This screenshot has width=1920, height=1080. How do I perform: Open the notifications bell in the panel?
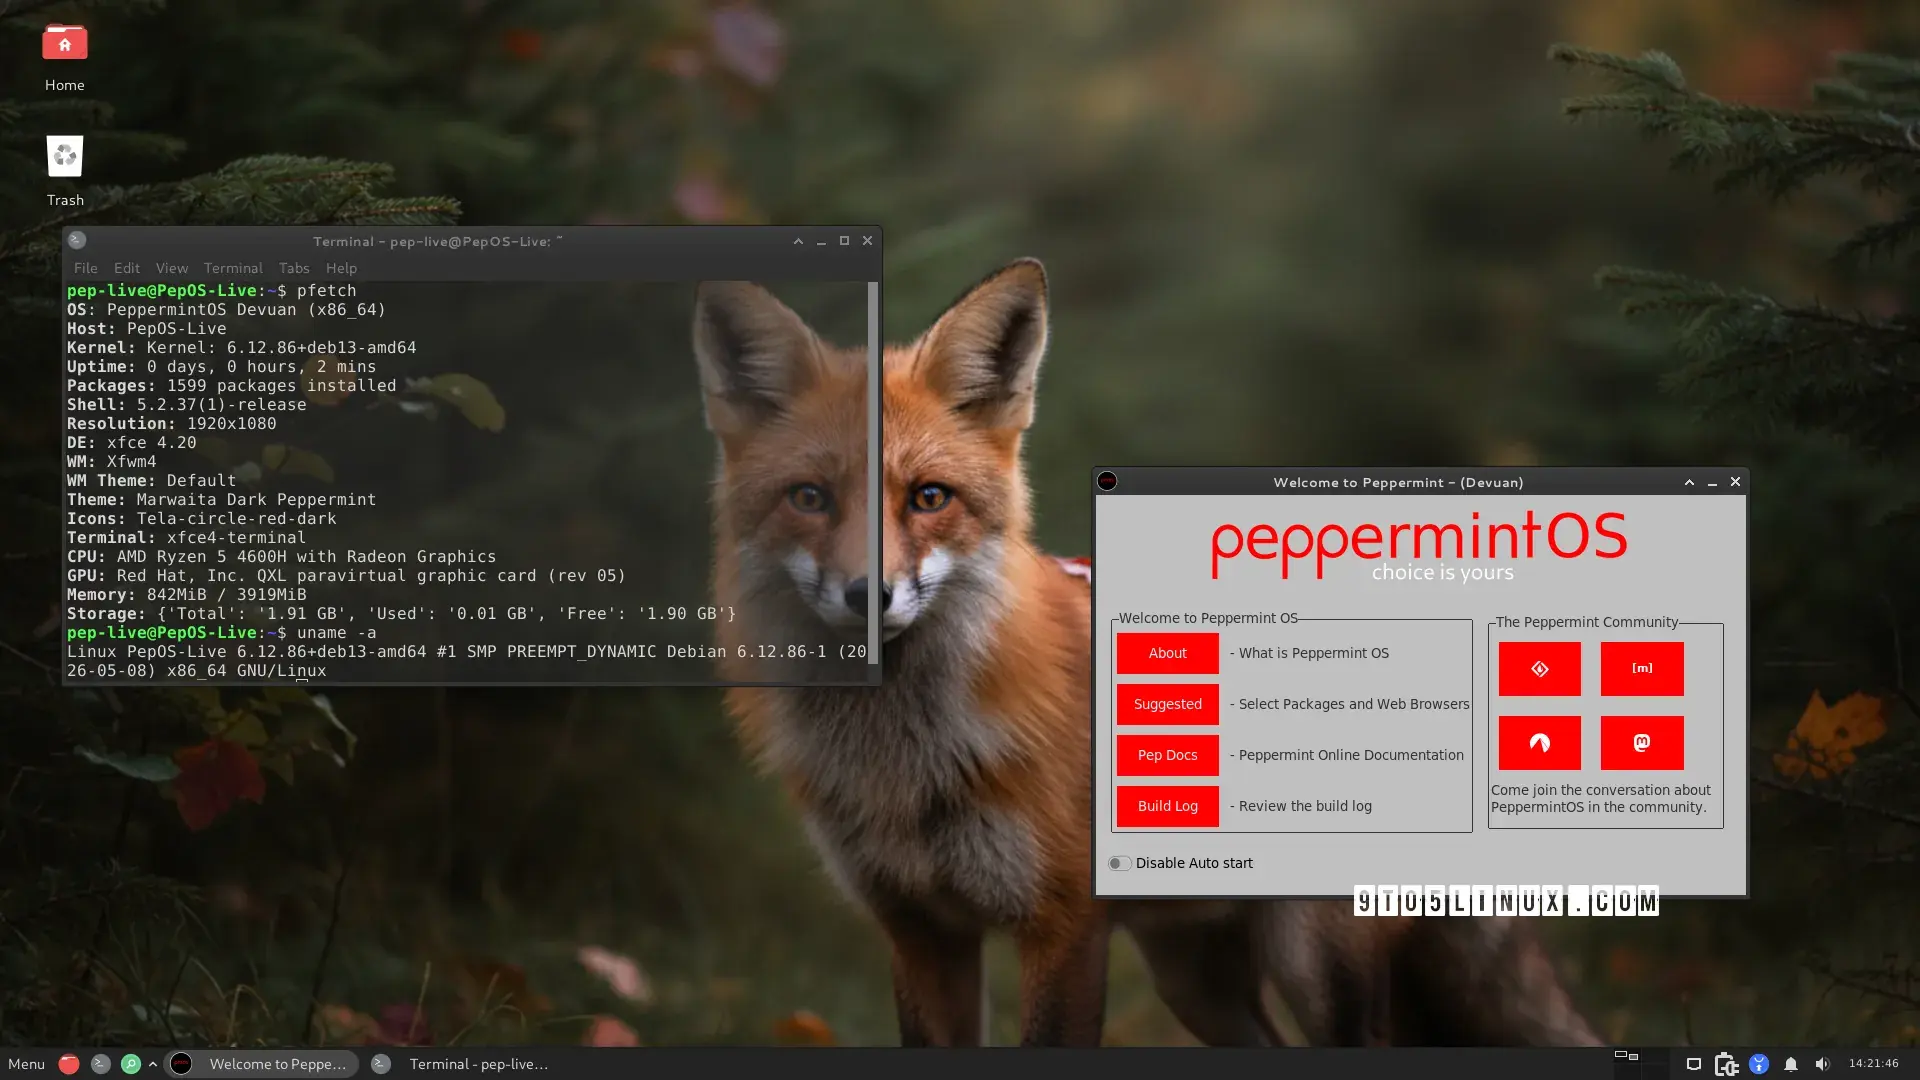click(1791, 1064)
